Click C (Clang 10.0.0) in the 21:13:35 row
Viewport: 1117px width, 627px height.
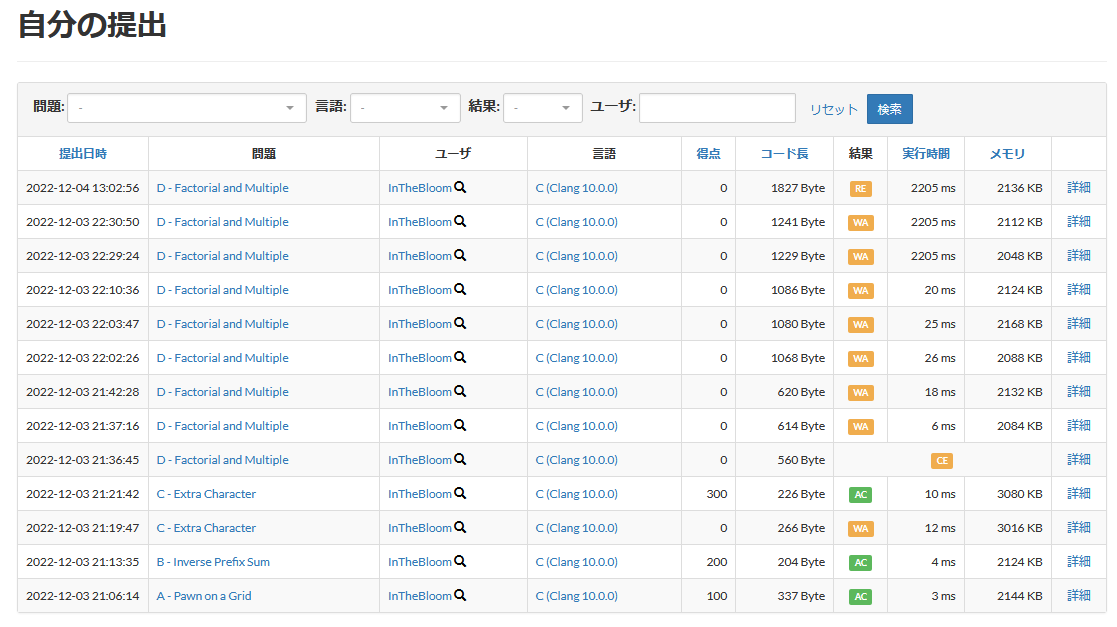pos(576,562)
